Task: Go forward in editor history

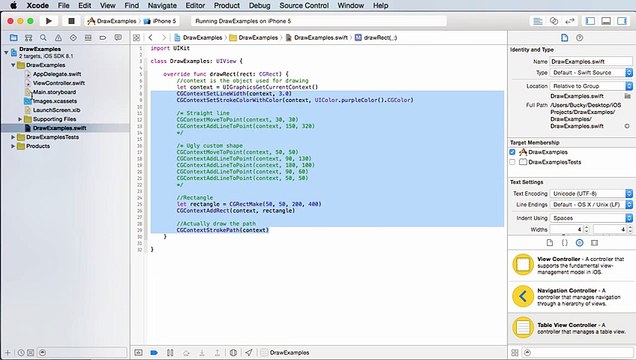Action: click(164, 38)
